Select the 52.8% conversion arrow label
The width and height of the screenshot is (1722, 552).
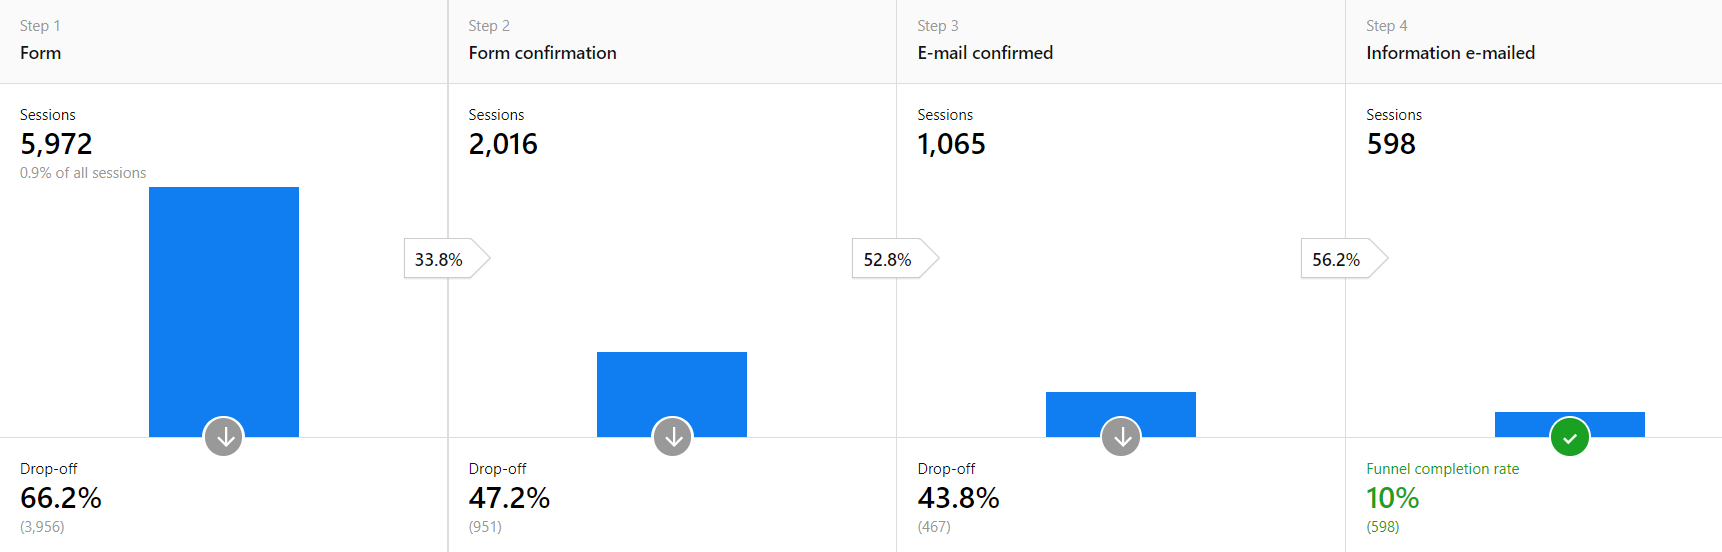[888, 259]
